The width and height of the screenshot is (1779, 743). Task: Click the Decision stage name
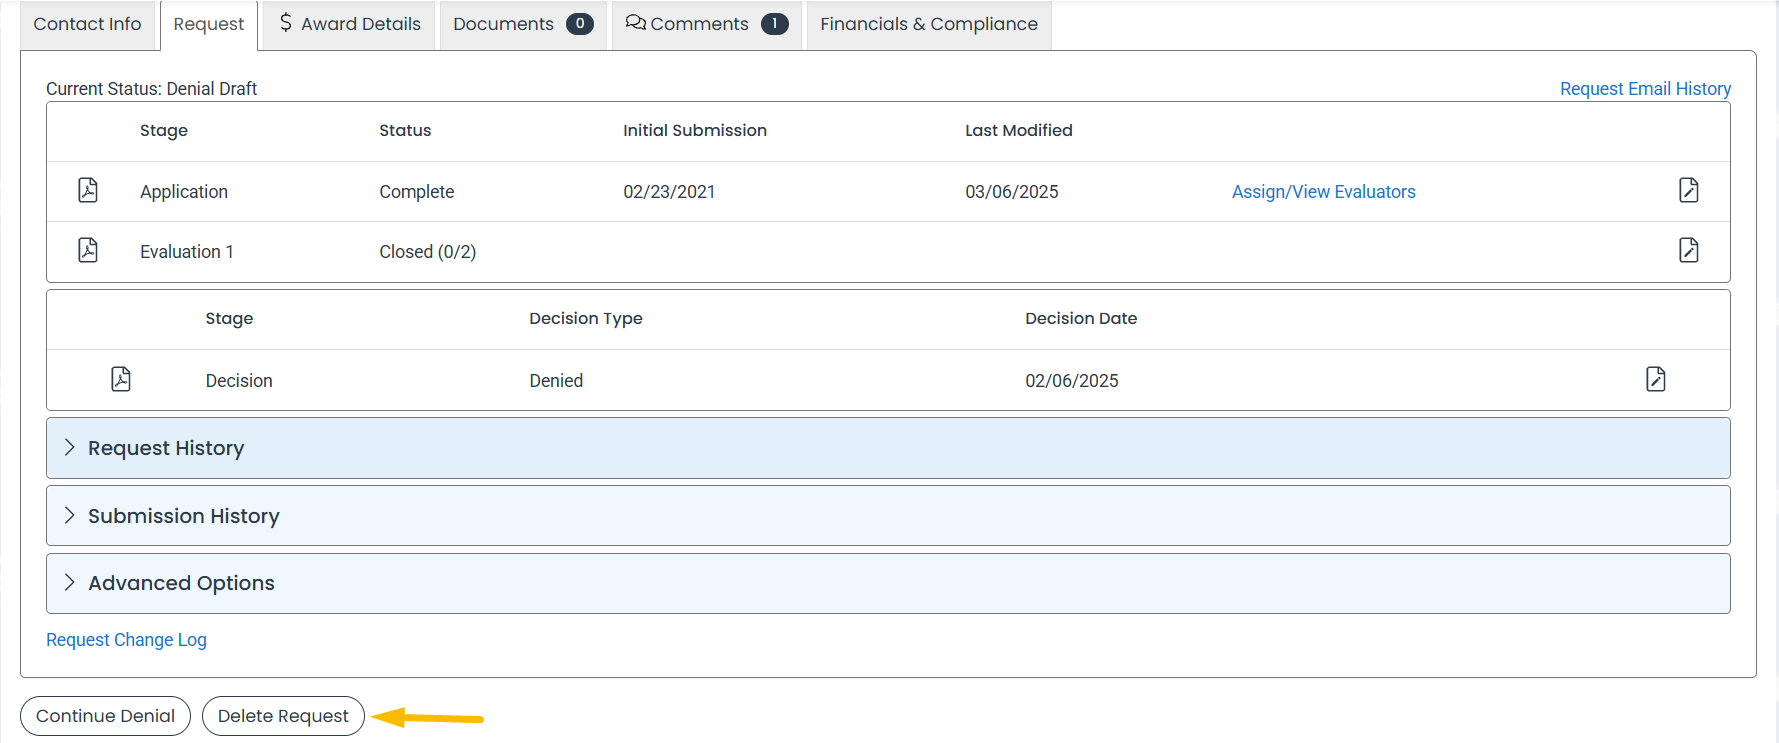239,381
